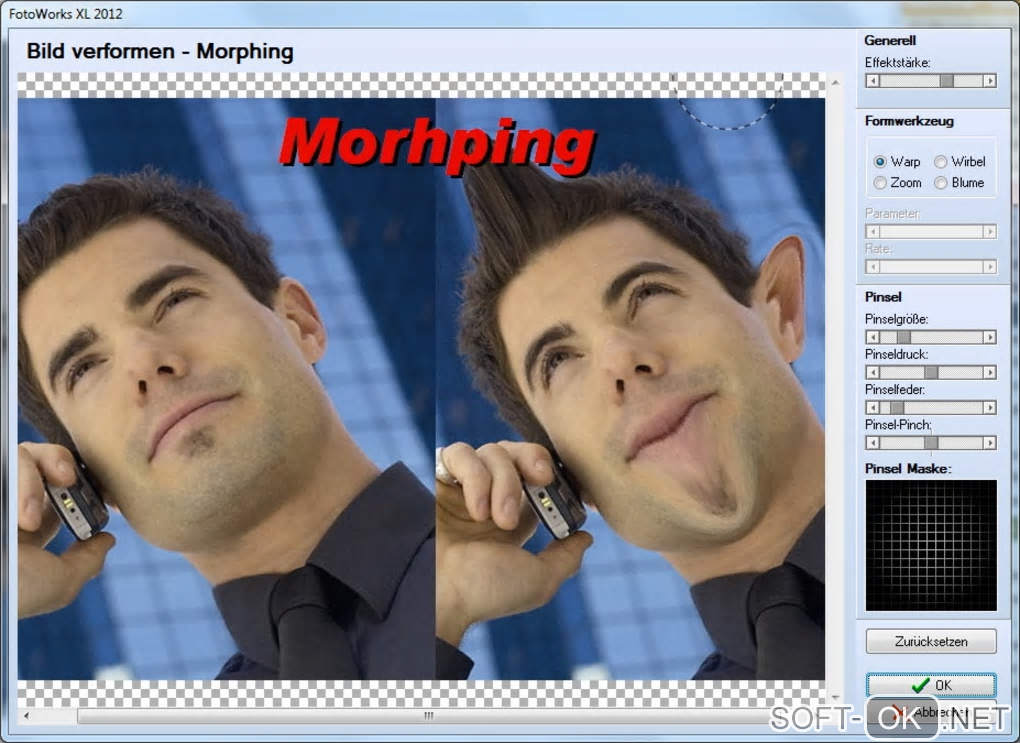1020x743 pixels.
Task: Click left arrow of Pinselfeder slider
Action: [x=872, y=407]
